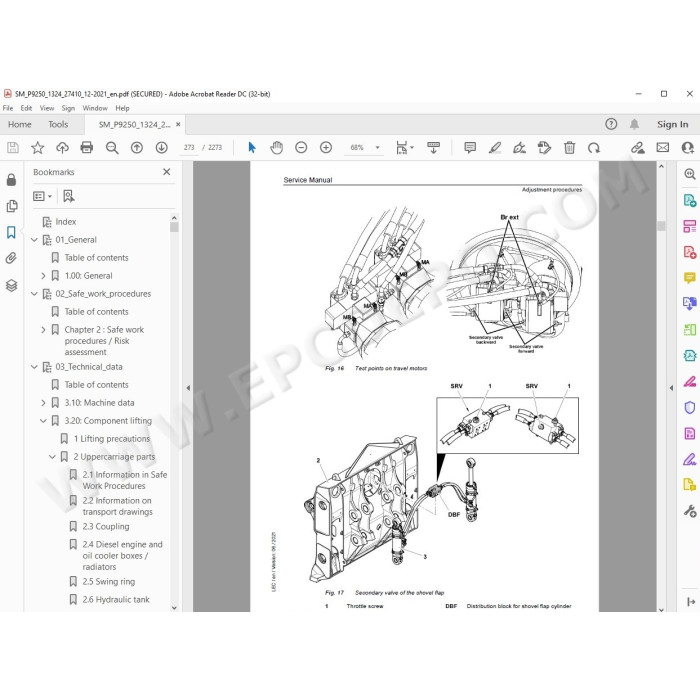The image size is (700, 700).
Task: Collapse the left navigation pane arrow
Action: (x=188, y=388)
